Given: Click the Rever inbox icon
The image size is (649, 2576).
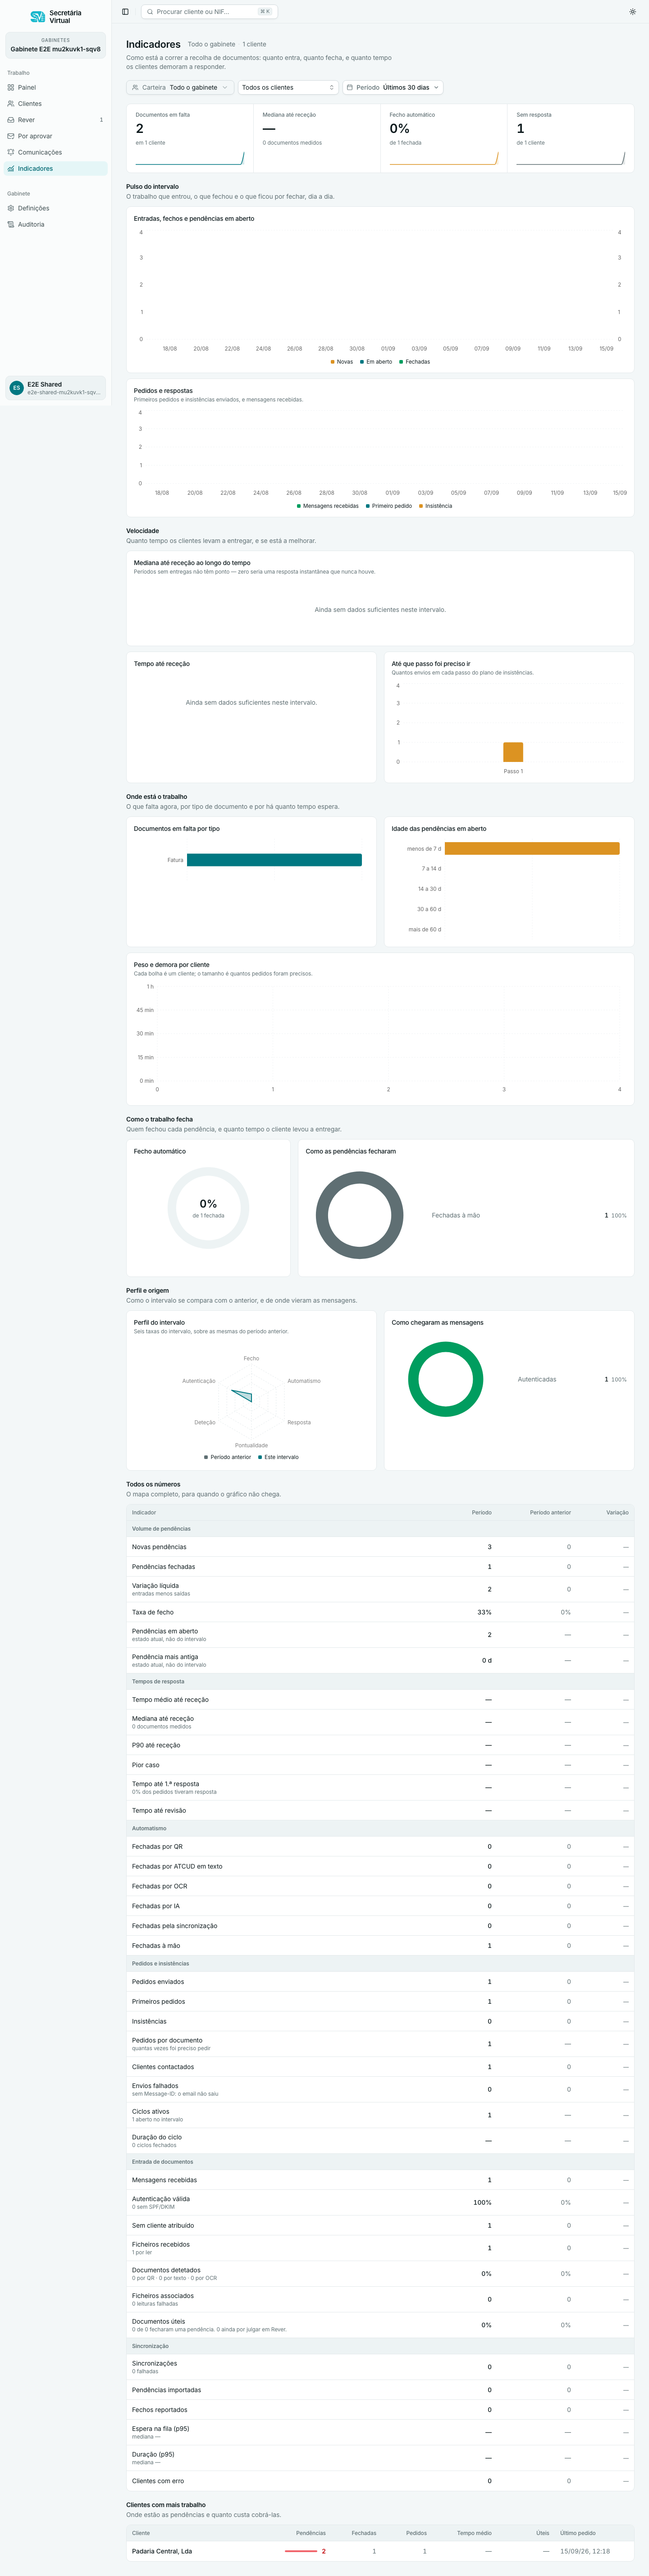Looking at the screenshot, I should coord(11,120).
